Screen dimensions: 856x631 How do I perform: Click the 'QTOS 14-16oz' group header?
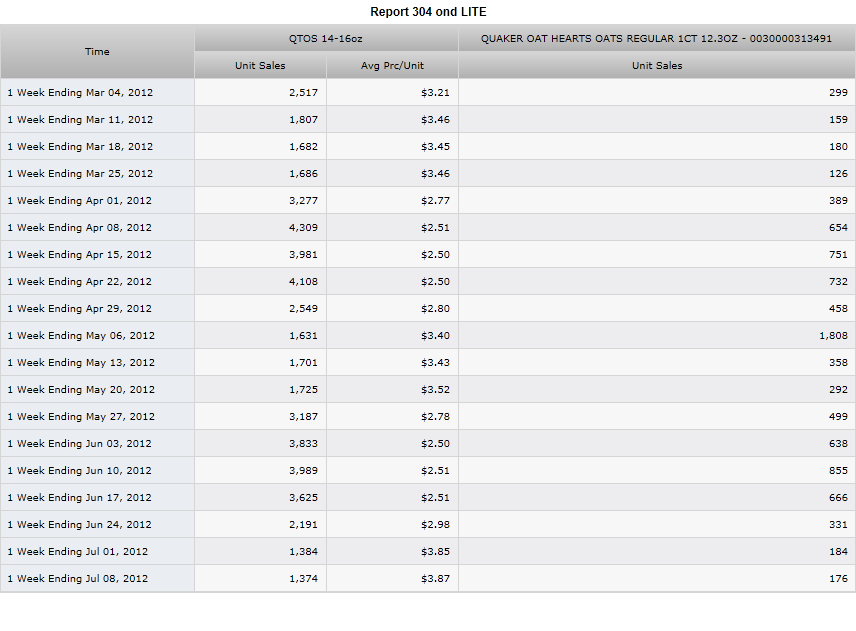326,38
